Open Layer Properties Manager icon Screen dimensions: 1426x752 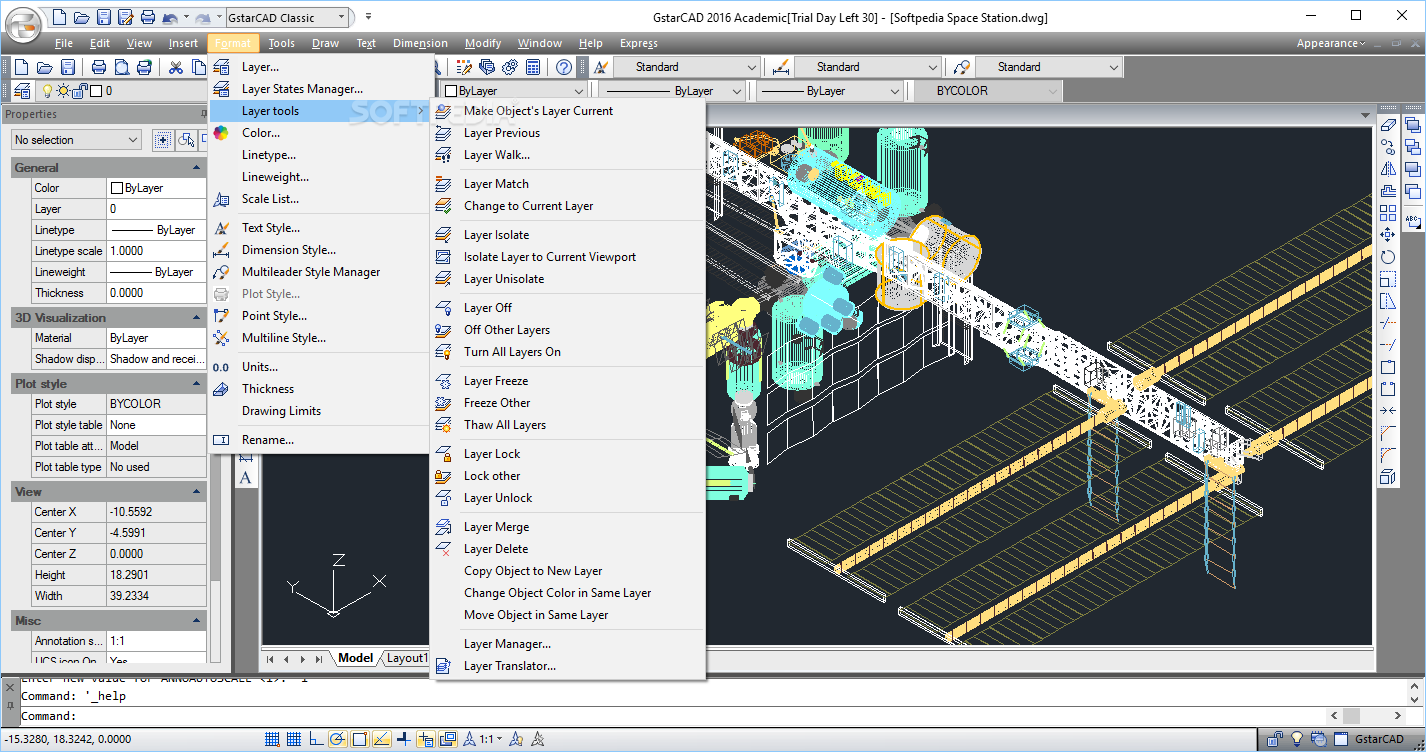[x=22, y=91]
